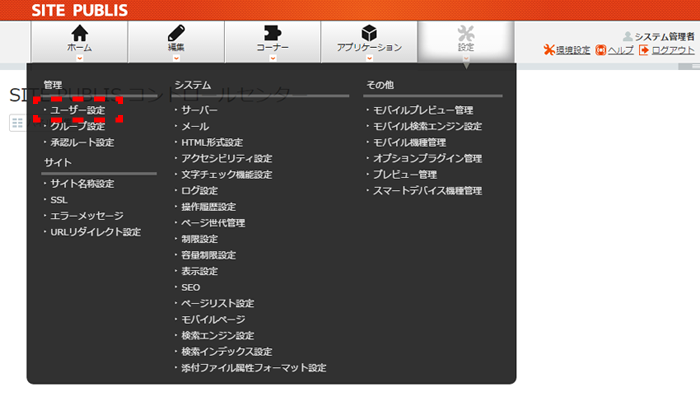
Task: Select 操作履歴設定
Action: pyautogui.click(x=208, y=207)
